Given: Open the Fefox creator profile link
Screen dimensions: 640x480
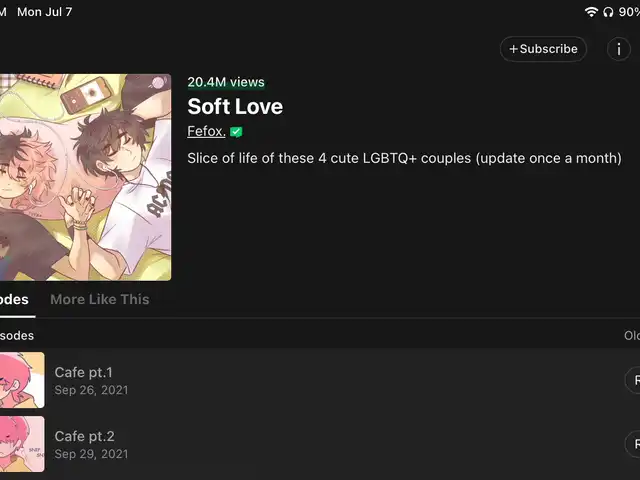Looking at the screenshot, I should [206, 132].
